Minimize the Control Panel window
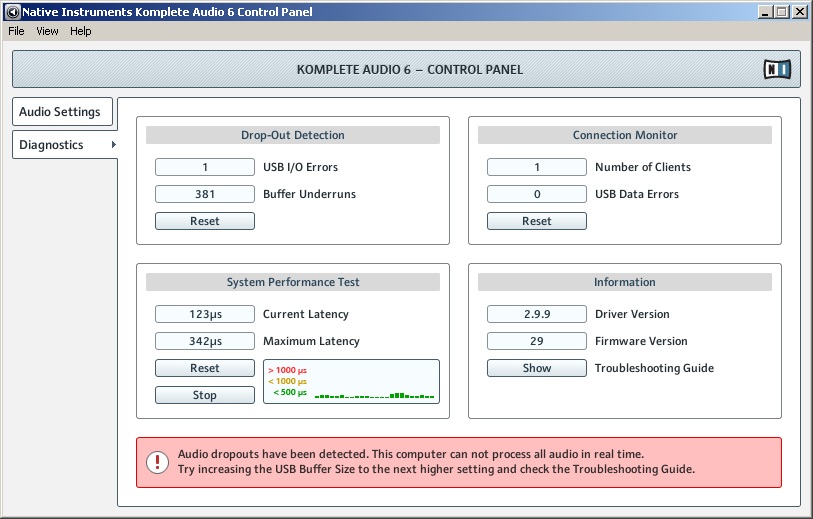The image size is (813, 519). (x=764, y=11)
